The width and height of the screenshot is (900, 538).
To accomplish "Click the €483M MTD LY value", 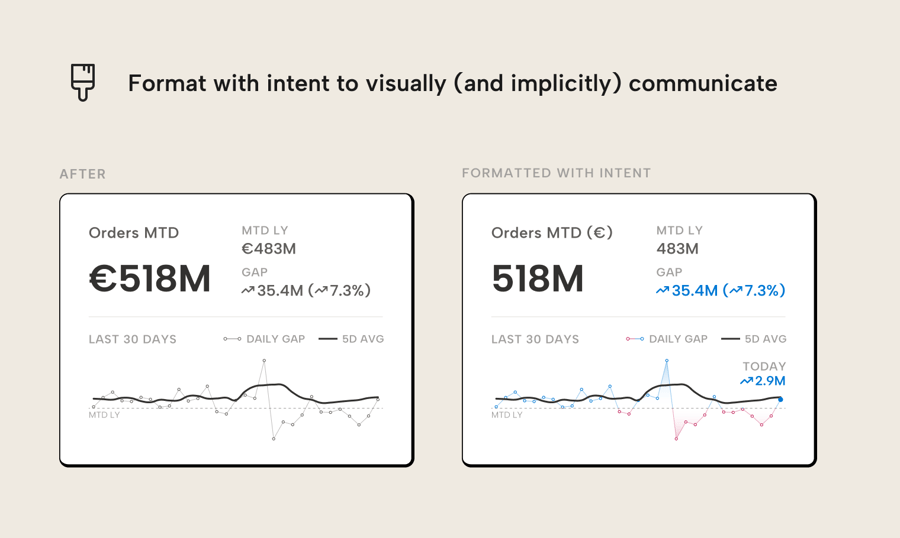I will point(269,249).
